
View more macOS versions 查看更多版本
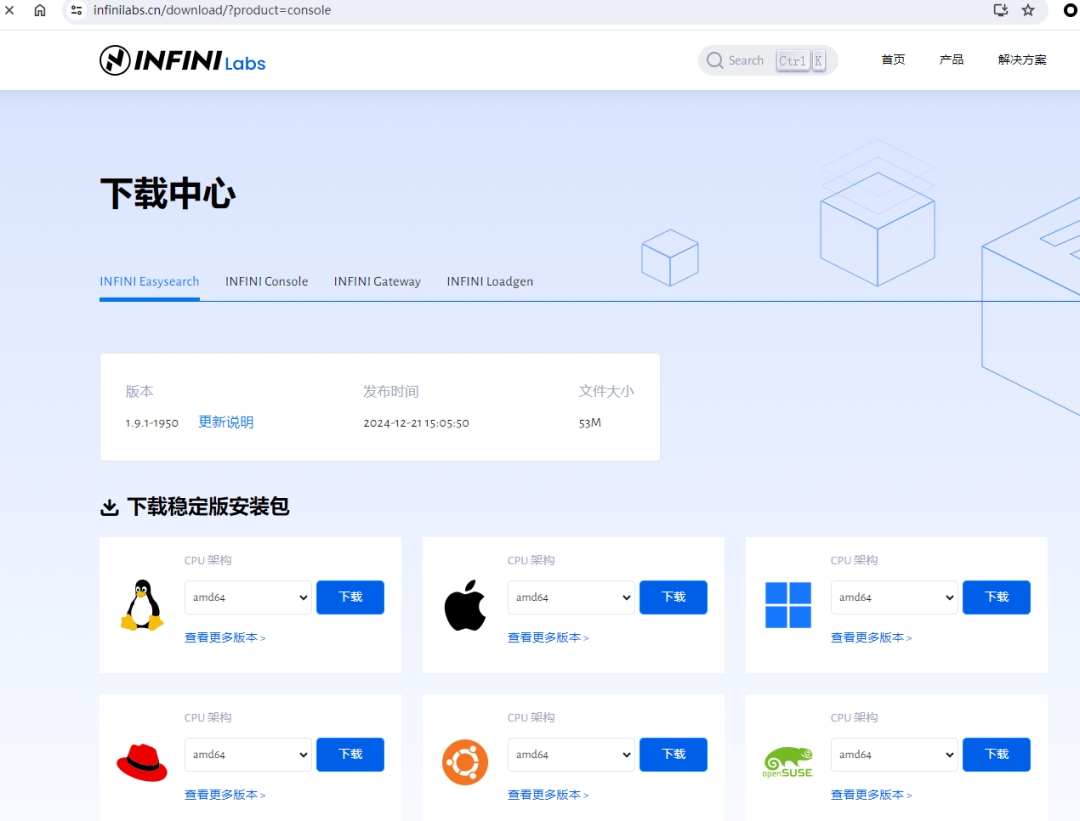point(548,638)
